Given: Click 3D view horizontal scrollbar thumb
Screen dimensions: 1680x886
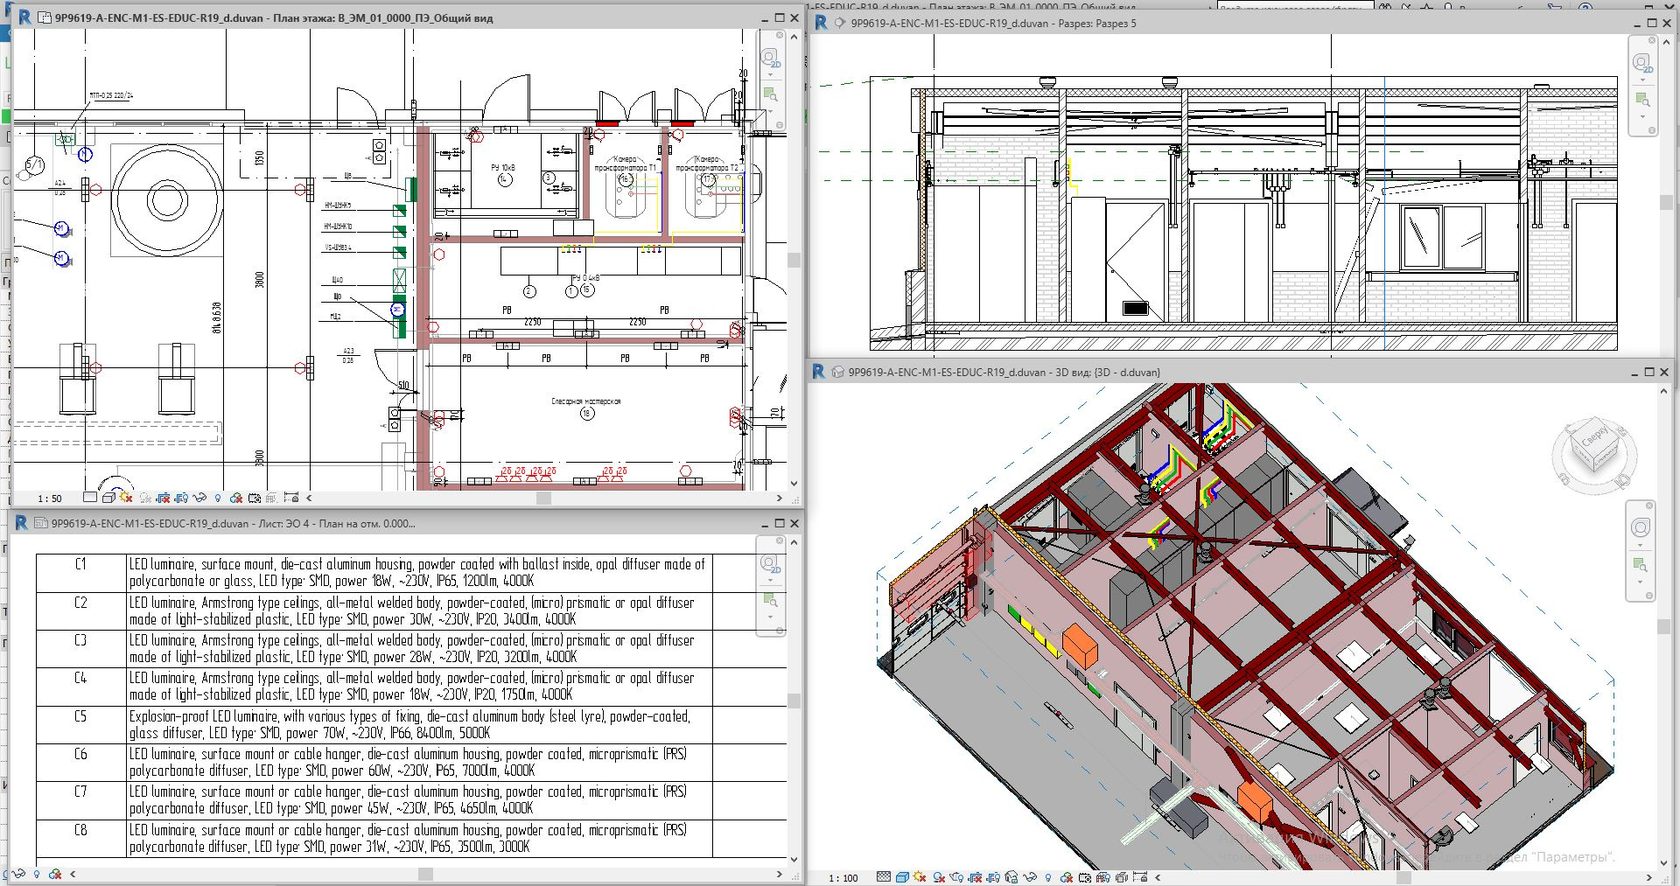Looking at the screenshot, I should point(1403,877).
